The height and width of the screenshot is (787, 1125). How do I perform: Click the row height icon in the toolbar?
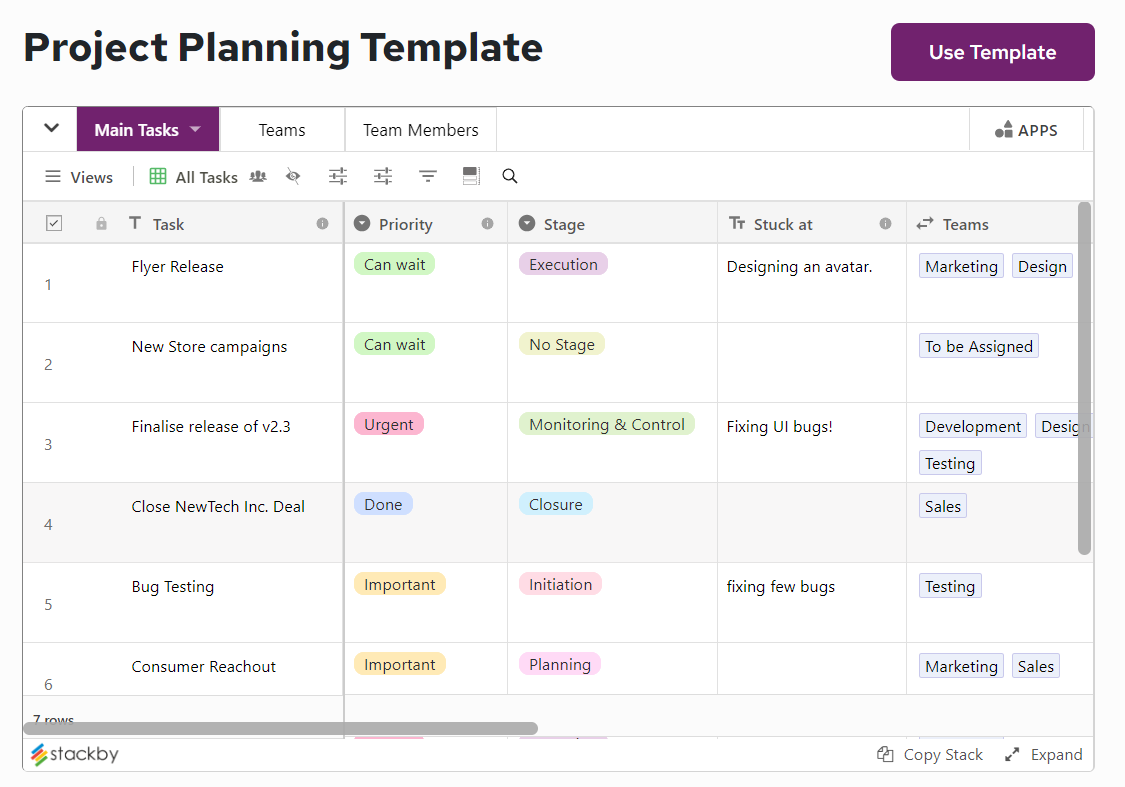pyautogui.click(x=470, y=176)
